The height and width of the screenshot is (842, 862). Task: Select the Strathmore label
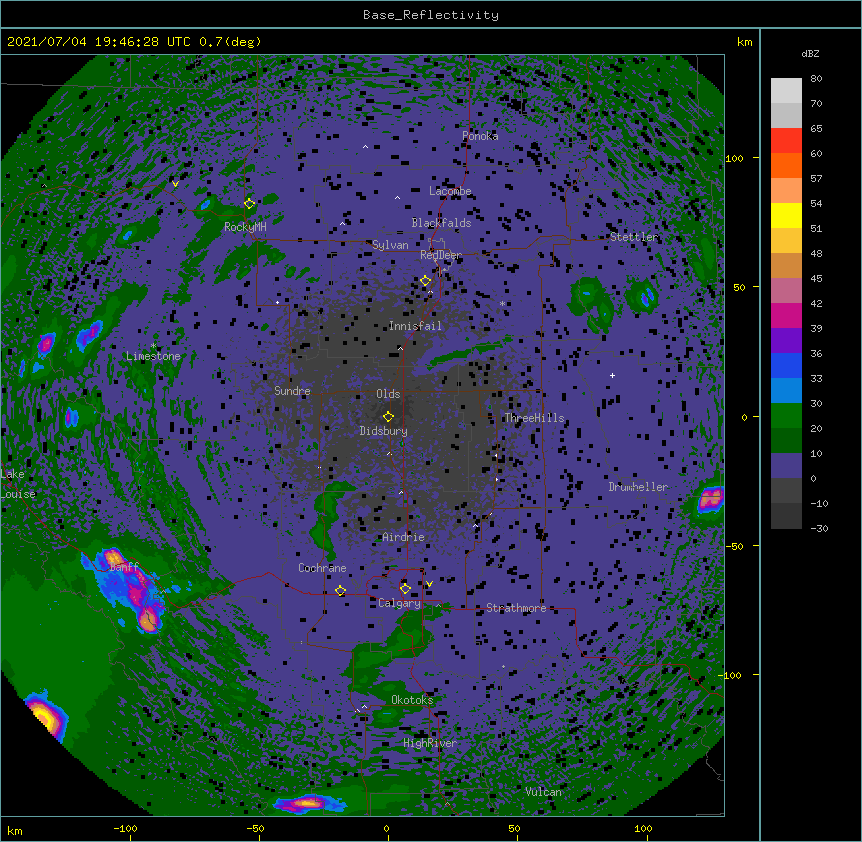516,608
